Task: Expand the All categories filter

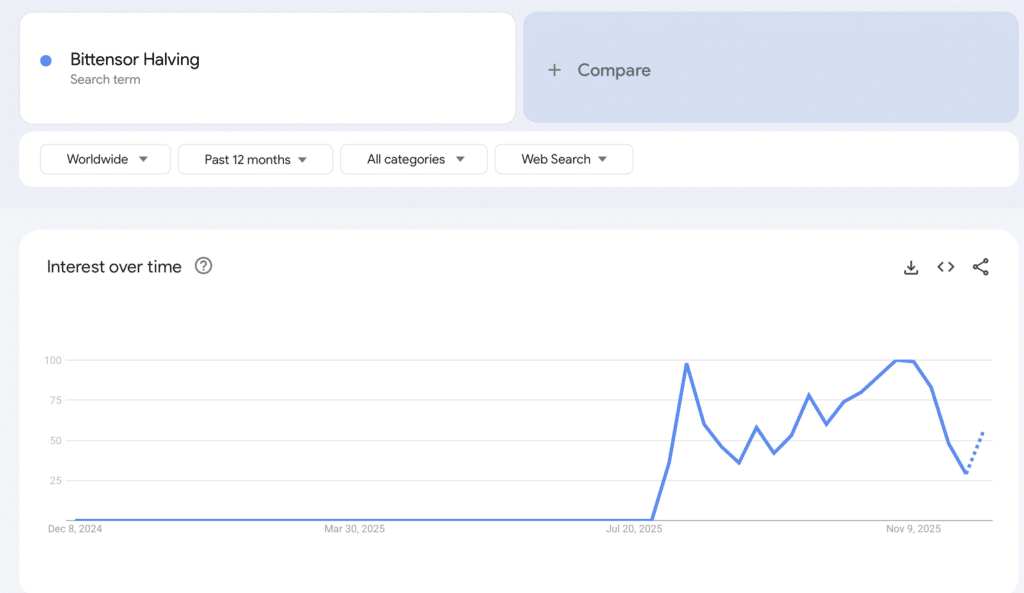Action: click(x=413, y=159)
